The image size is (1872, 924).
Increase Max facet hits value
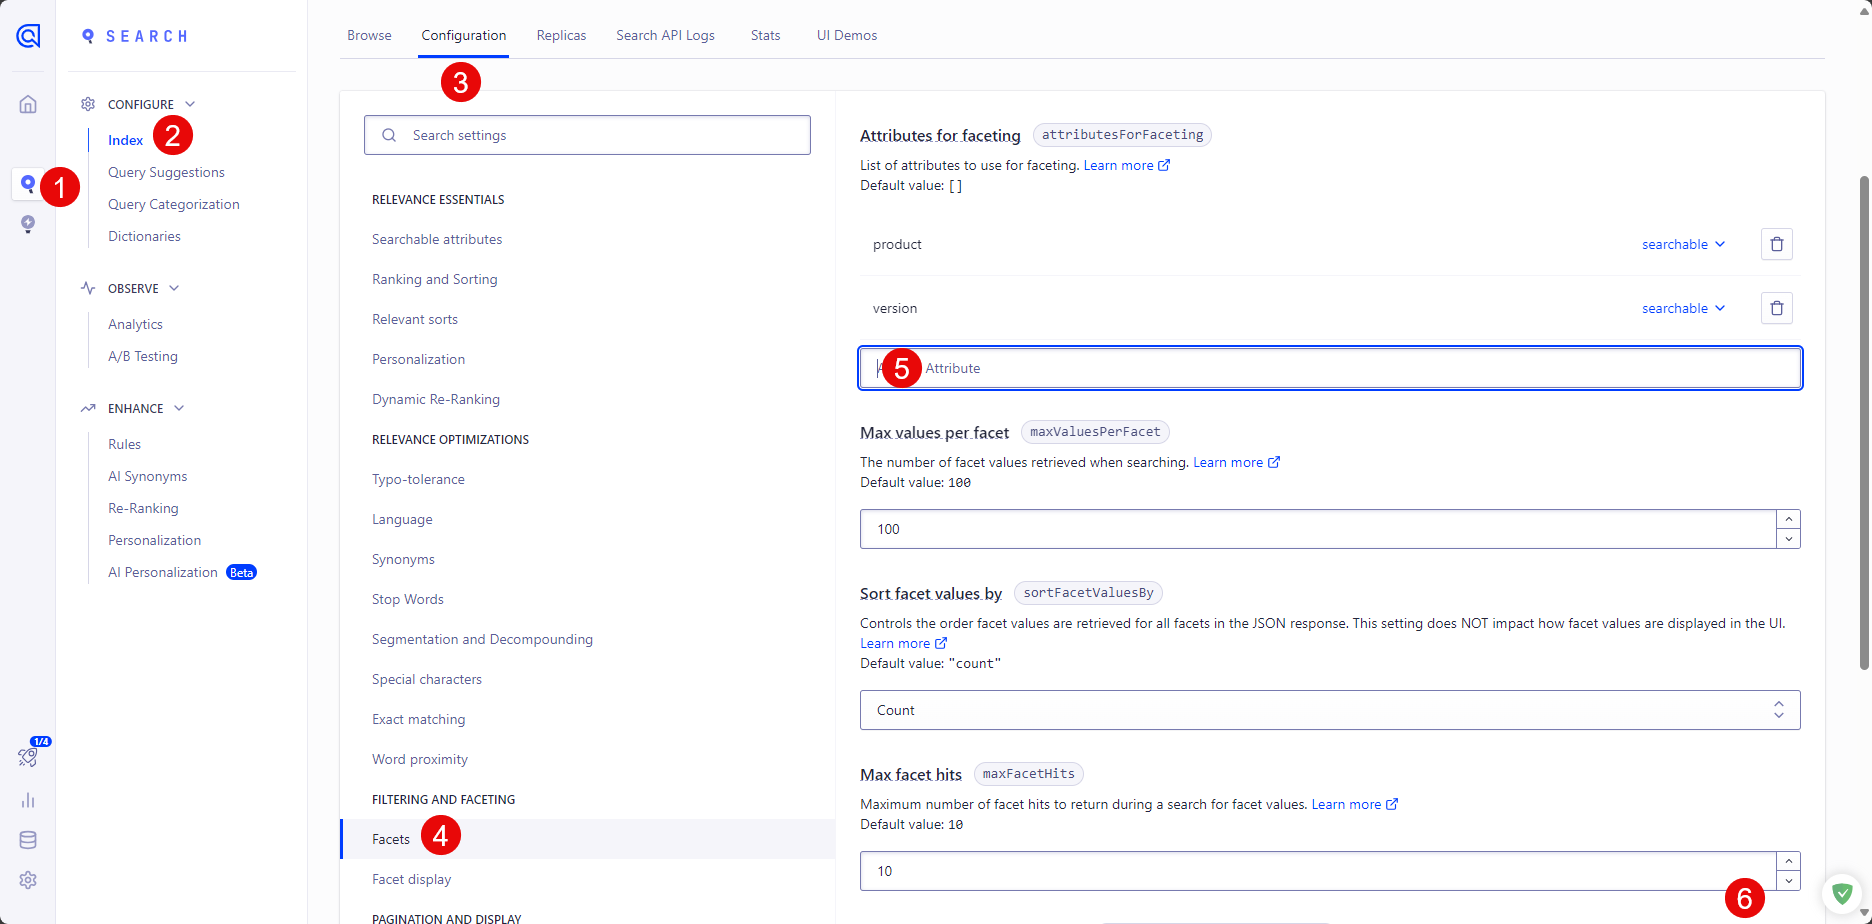[1788, 861]
